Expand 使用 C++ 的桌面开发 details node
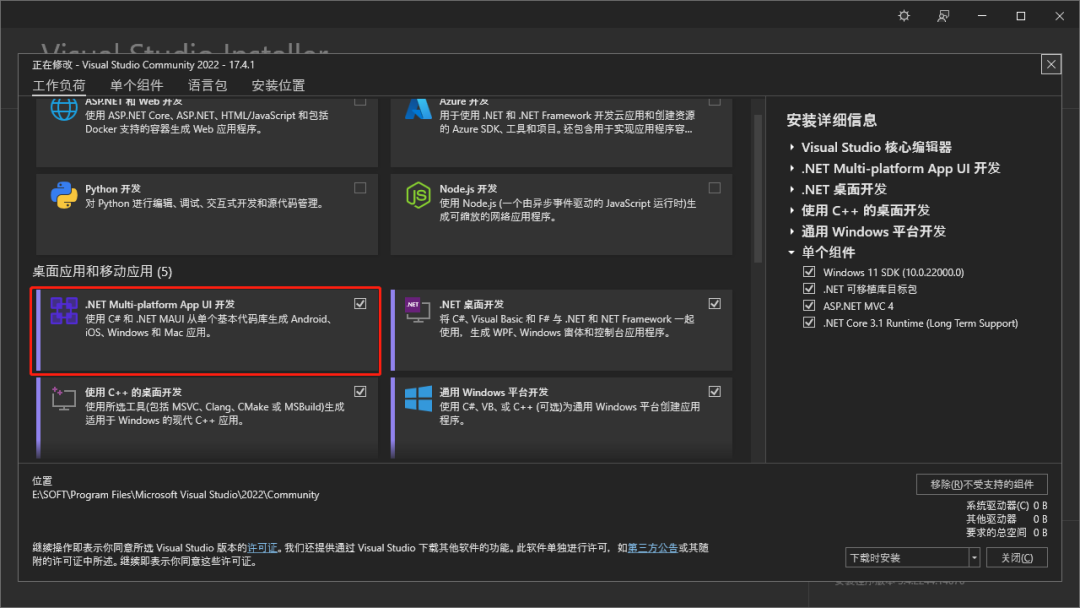Screen dimensions: 1080x608 (792, 211)
